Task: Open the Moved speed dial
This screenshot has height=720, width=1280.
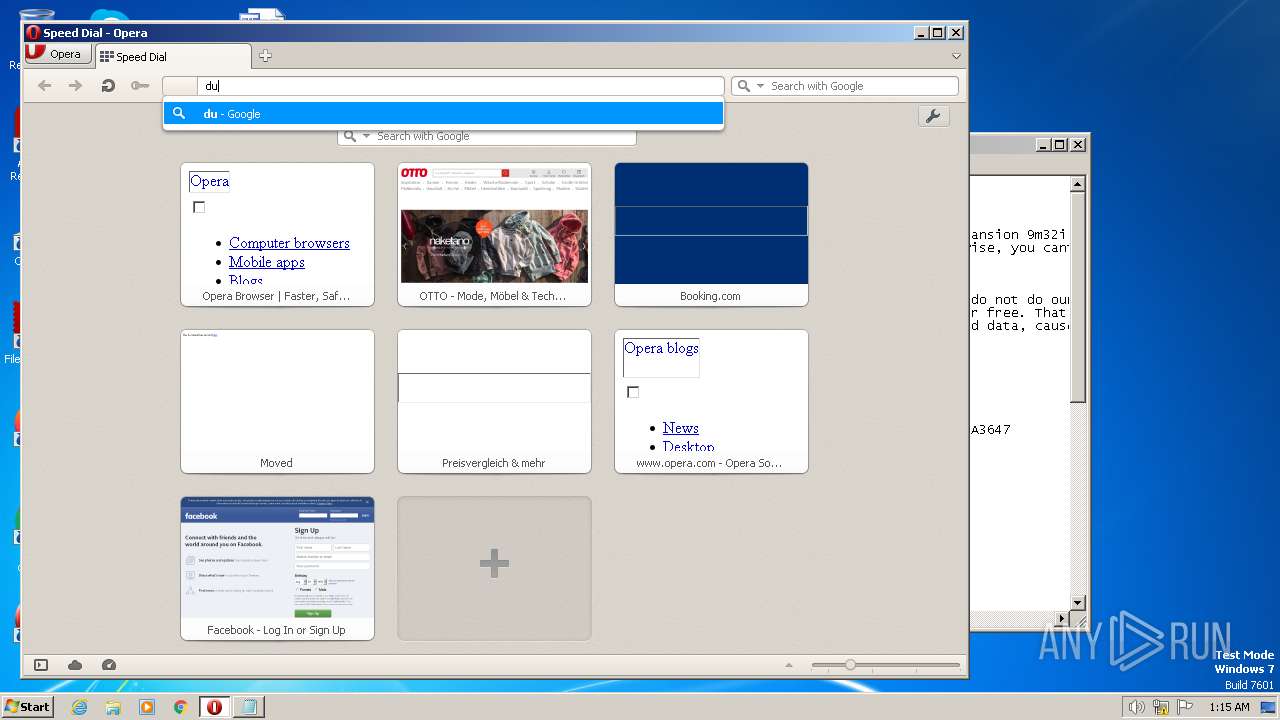Action: [x=277, y=401]
